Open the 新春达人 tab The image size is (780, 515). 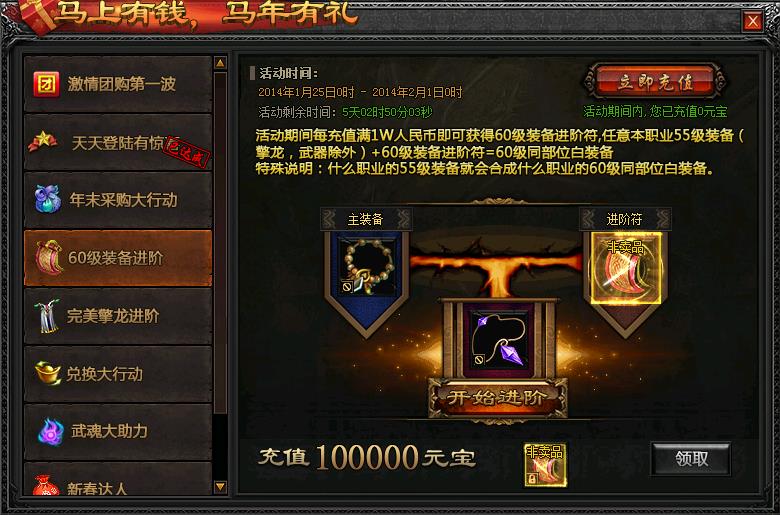tap(118, 480)
